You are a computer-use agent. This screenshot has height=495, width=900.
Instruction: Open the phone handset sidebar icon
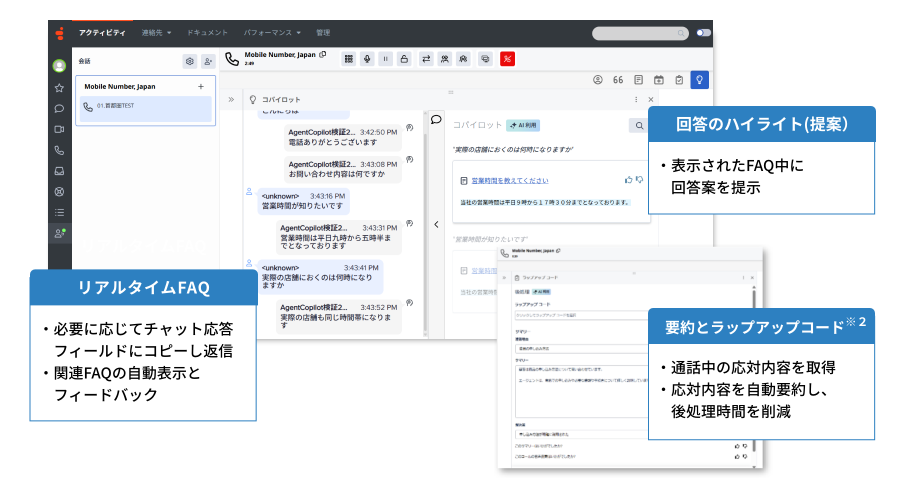pyautogui.click(x=59, y=150)
